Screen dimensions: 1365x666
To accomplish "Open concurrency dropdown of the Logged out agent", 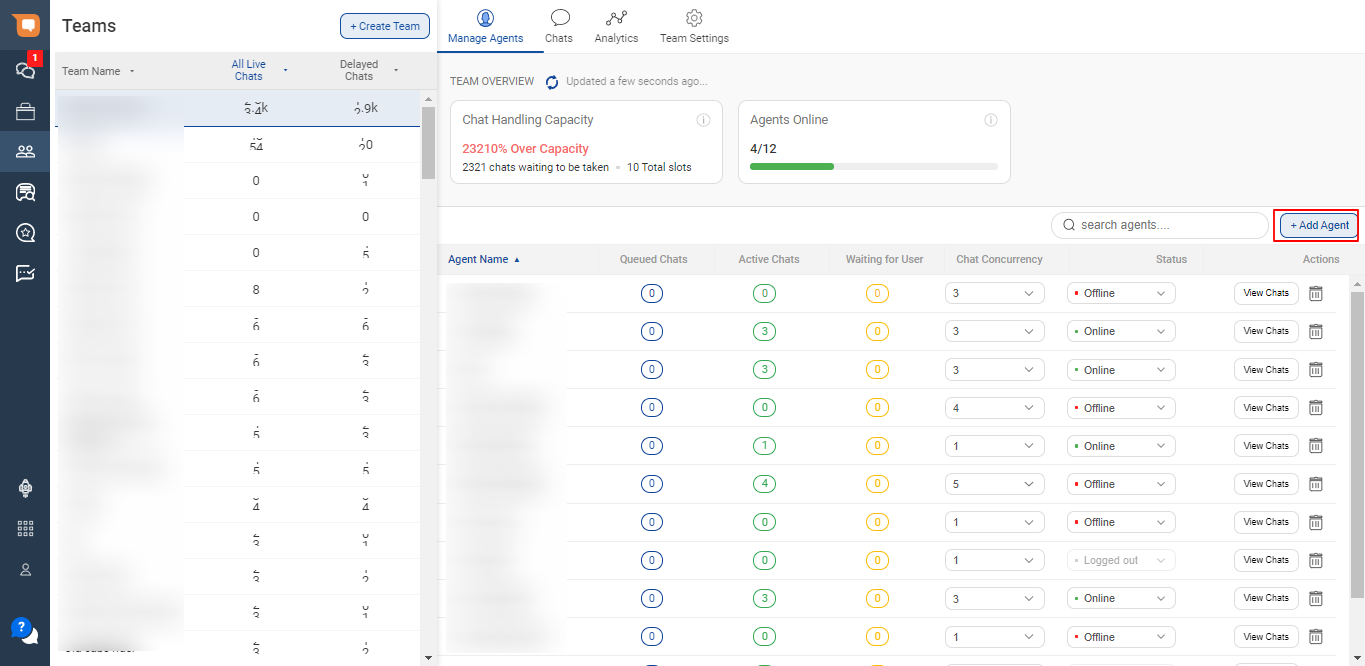I will (x=994, y=560).
